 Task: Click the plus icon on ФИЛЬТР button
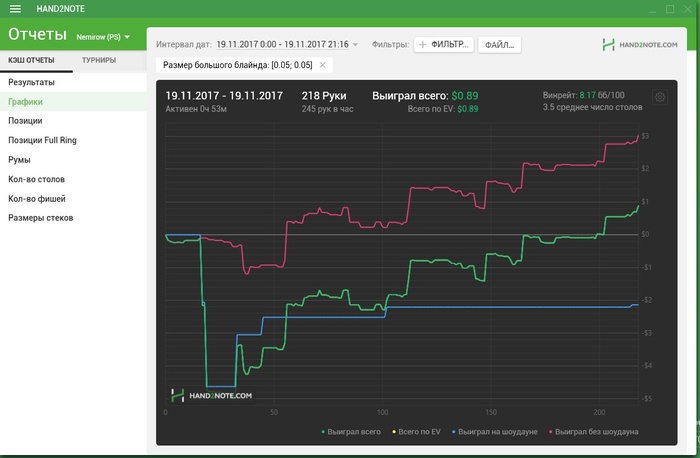pos(422,45)
